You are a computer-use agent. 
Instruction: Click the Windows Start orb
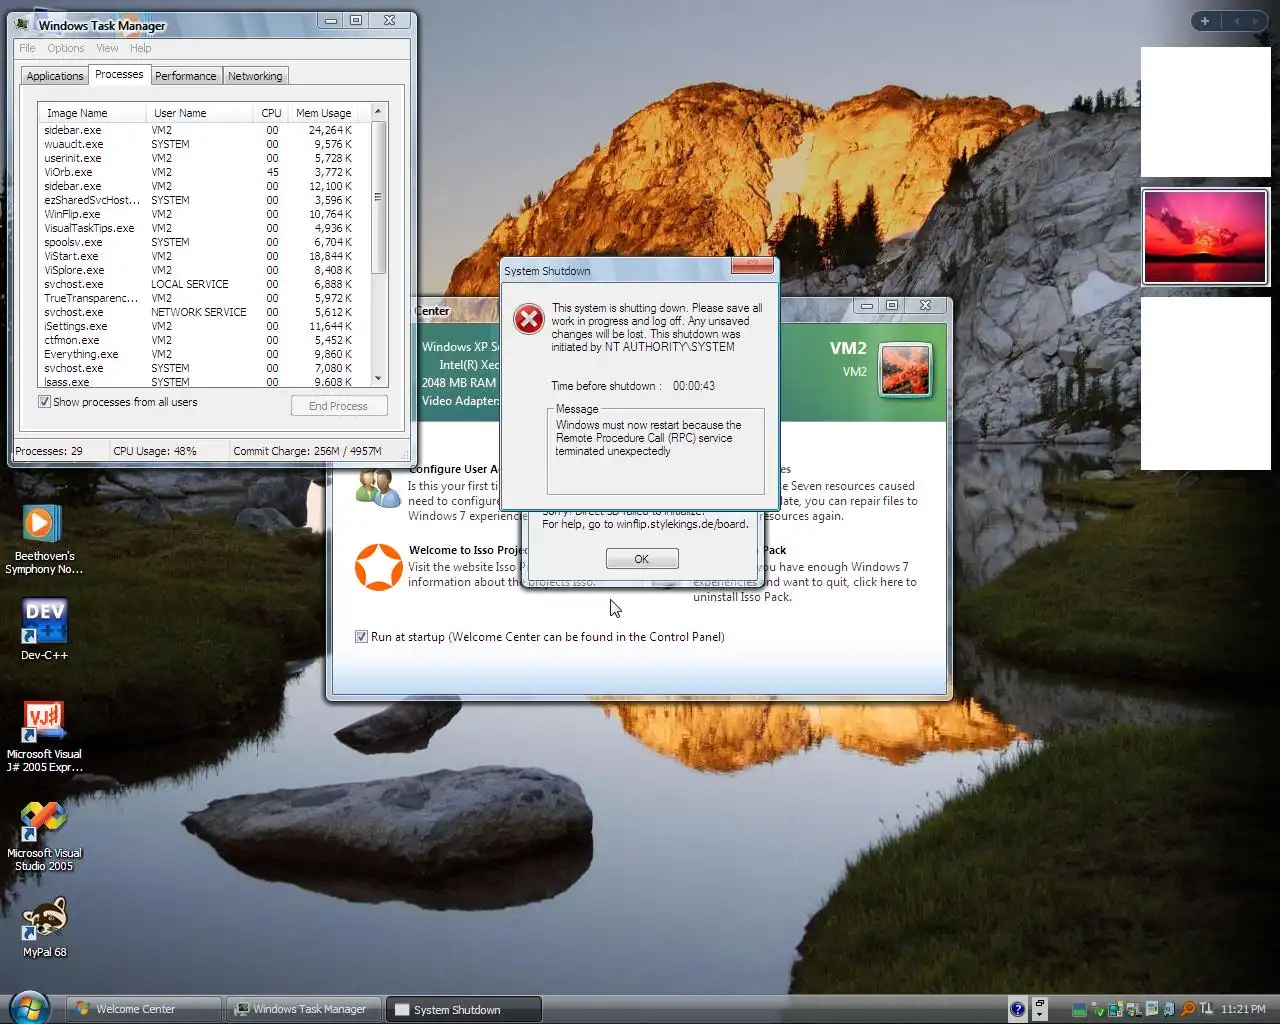click(x=28, y=1006)
